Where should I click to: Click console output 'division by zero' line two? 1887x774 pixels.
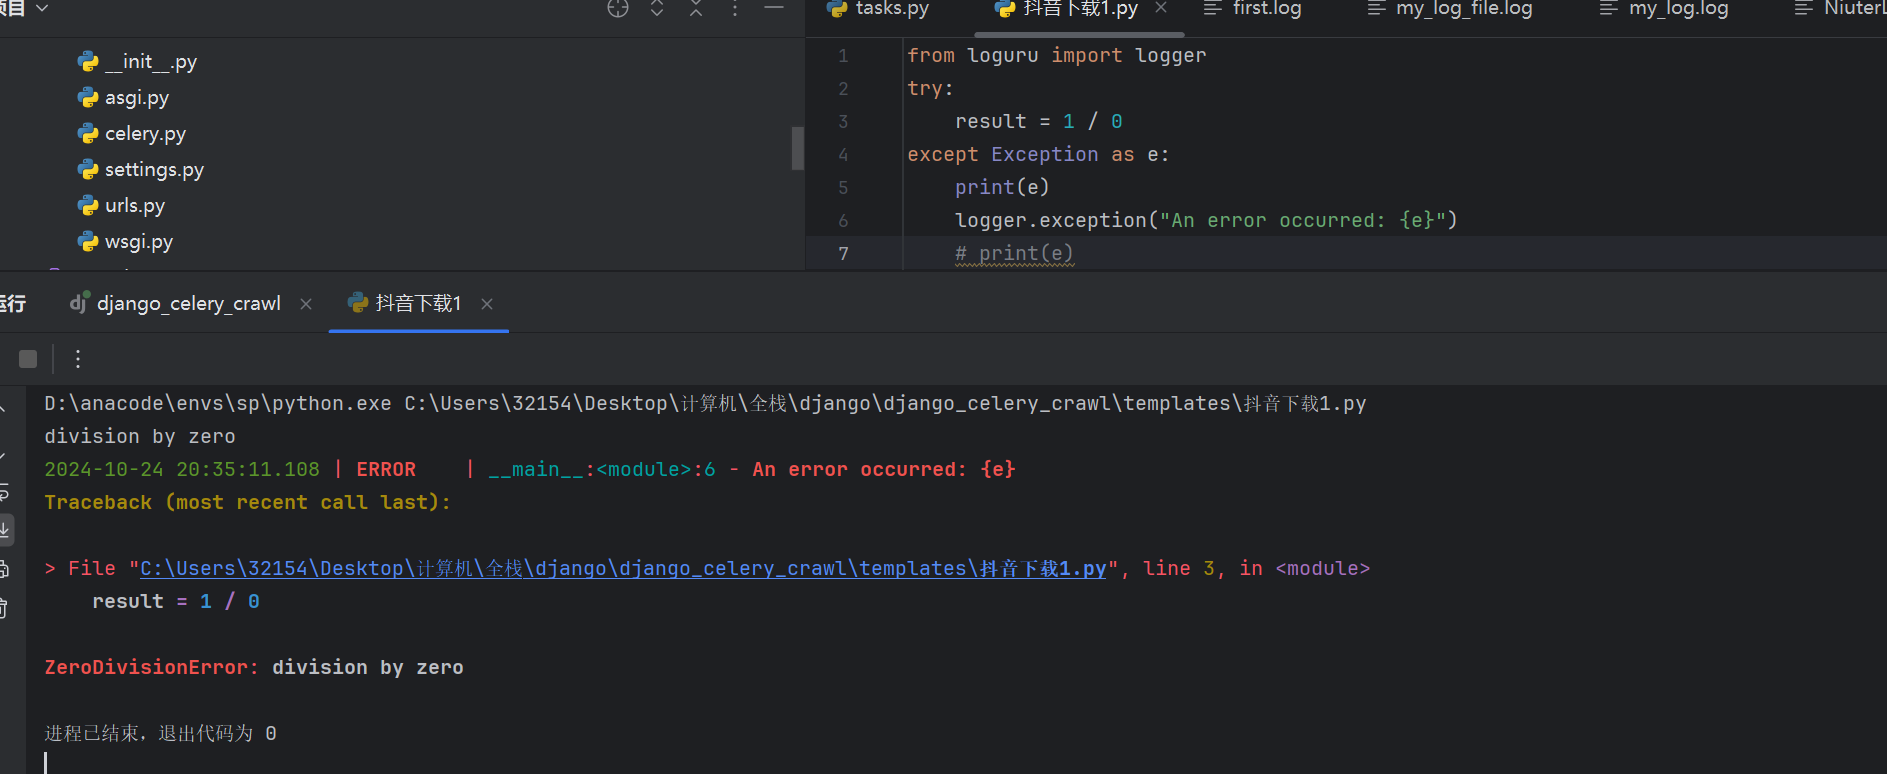140,437
